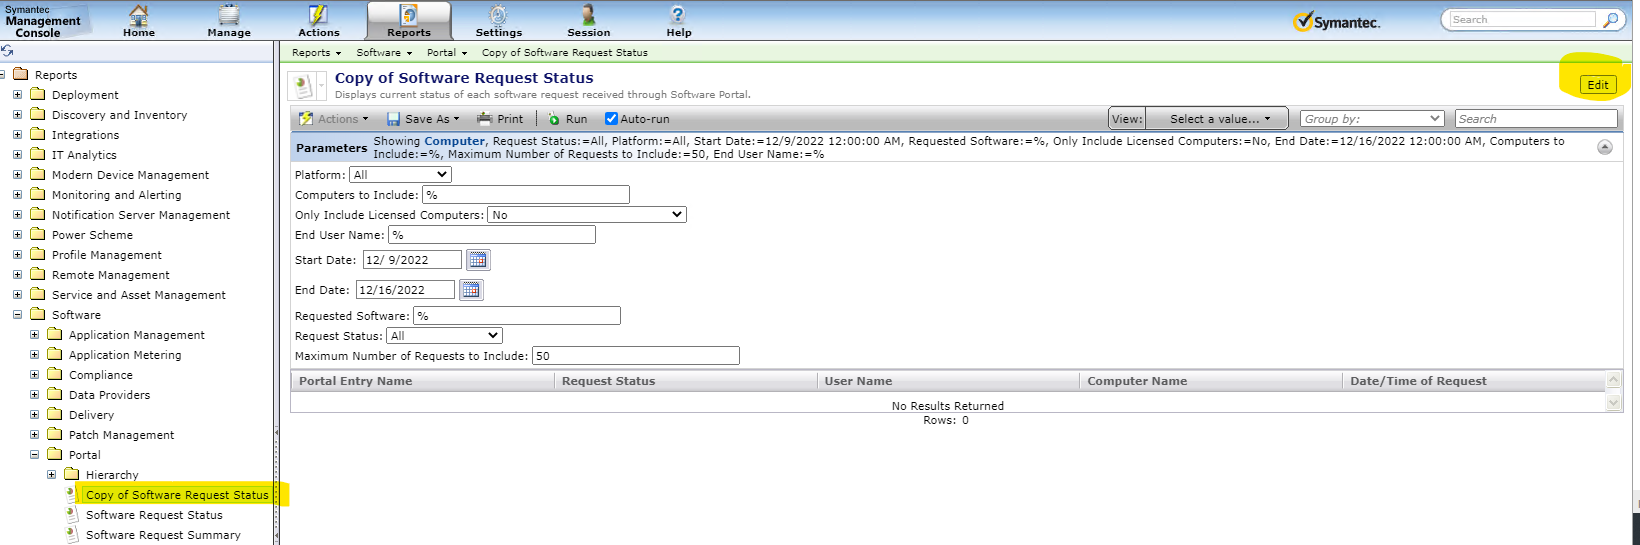Select Data Providers folder
The image size is (1640, 545).
(109, 395)
